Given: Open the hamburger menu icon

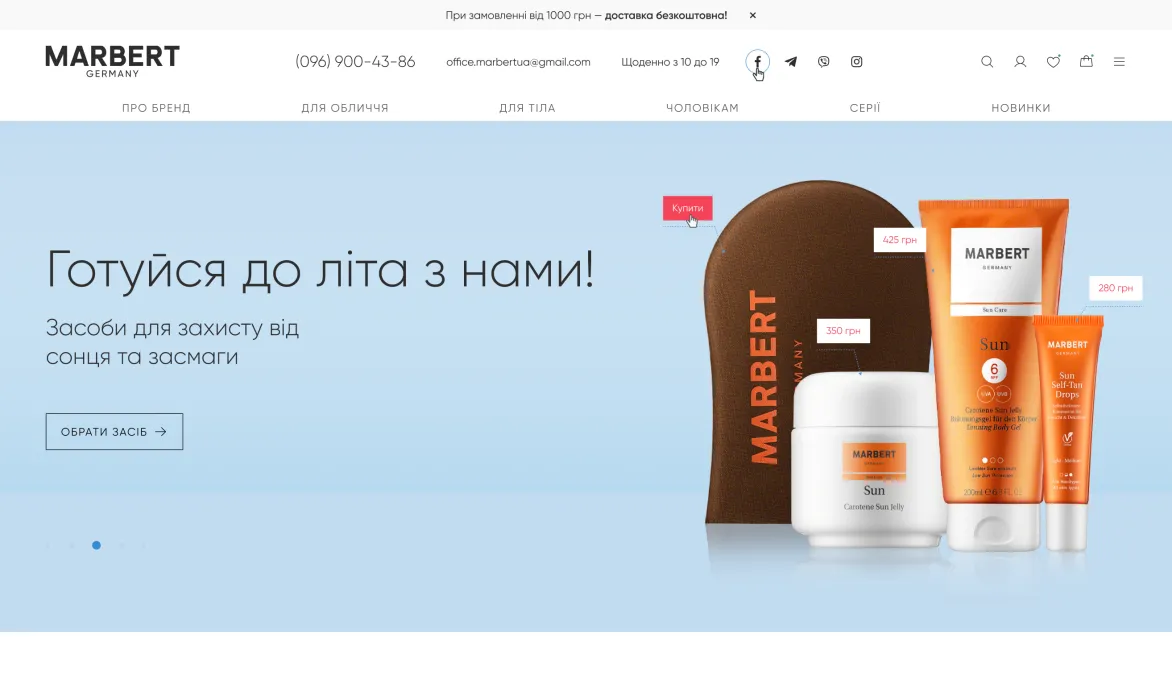Looking at the screenshot, I should click(x=1119, y=61).
